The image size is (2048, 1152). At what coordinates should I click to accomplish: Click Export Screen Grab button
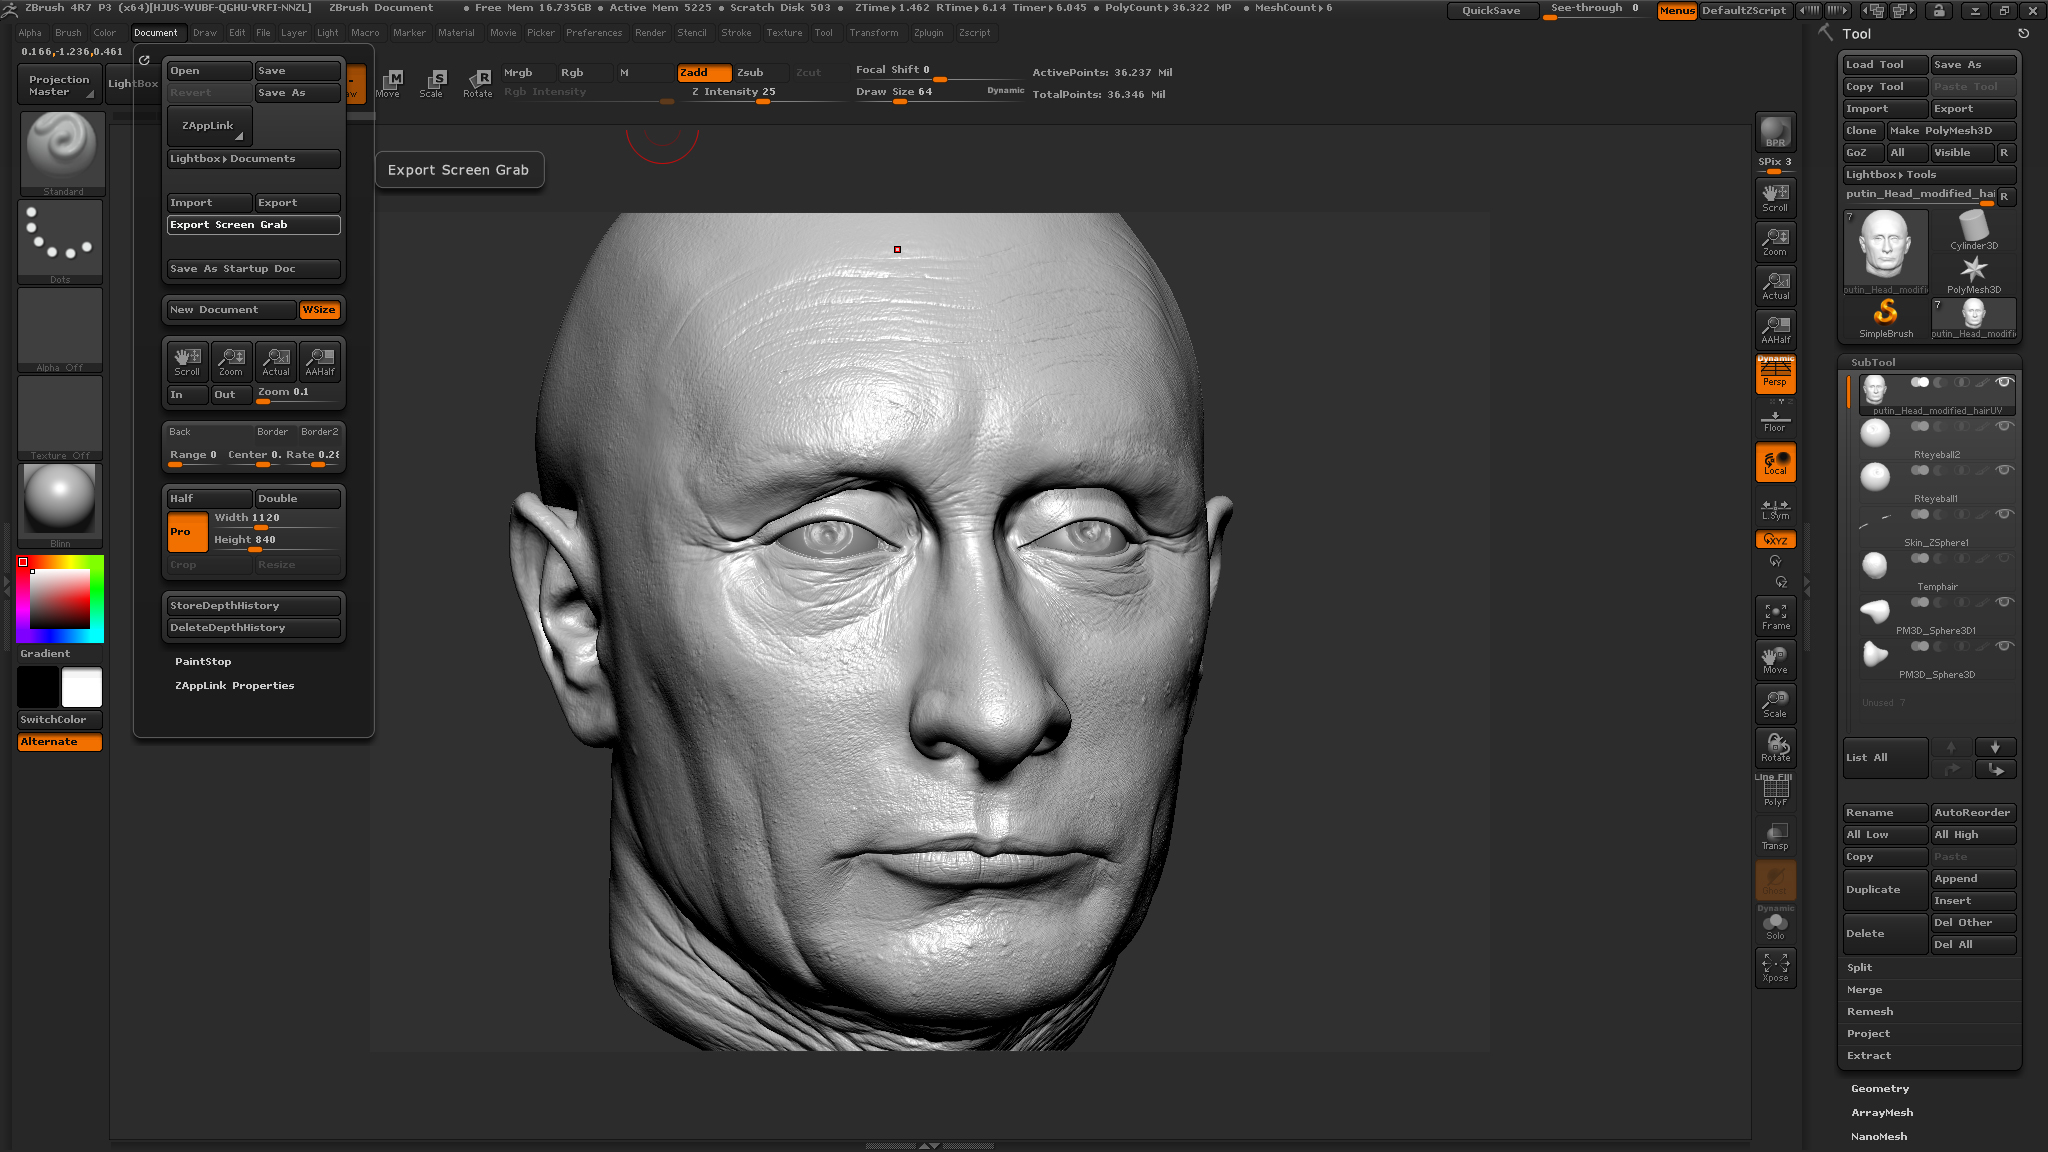click(253, 225)
